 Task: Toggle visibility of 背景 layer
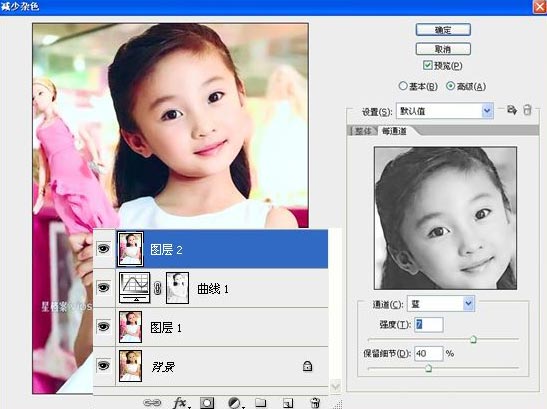coord(104,365)
